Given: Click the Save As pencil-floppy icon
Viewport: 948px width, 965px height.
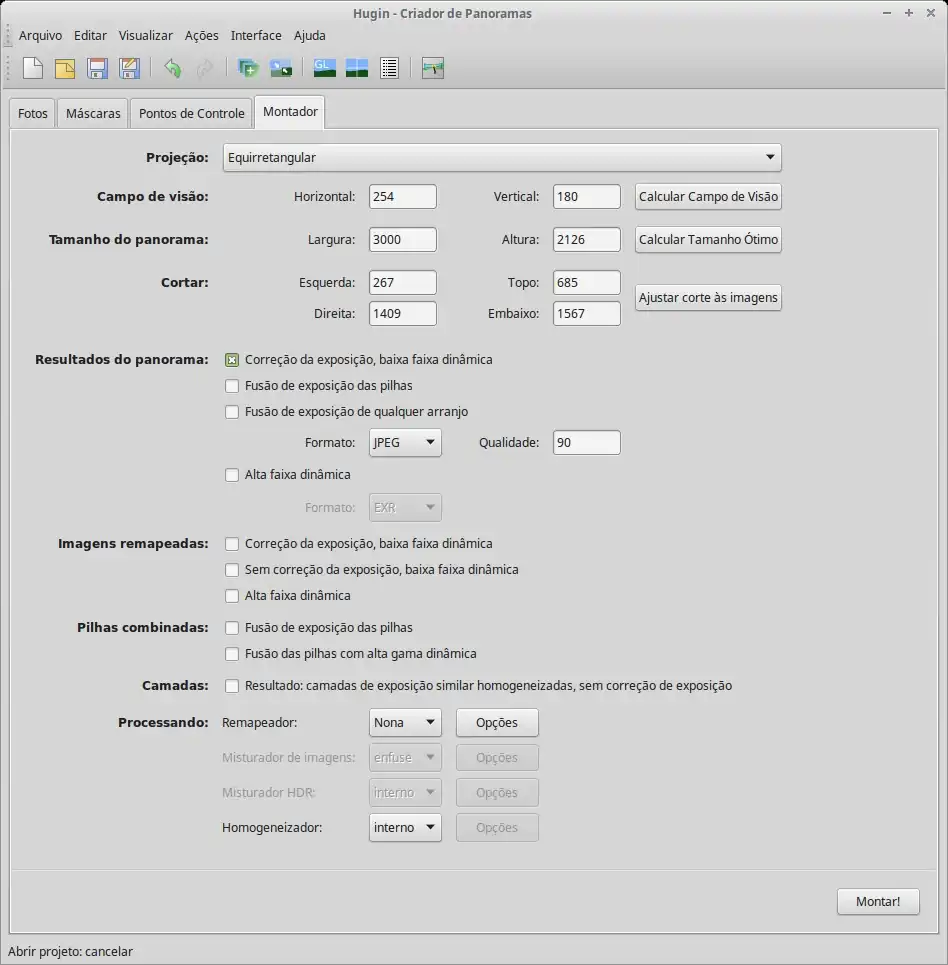Looking at the screenshot, I should point(129,68).
